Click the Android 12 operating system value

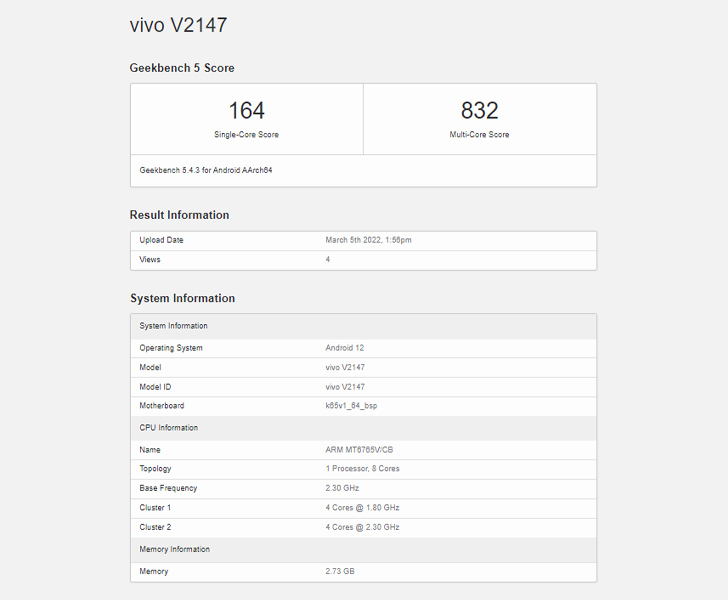point(344,348)
